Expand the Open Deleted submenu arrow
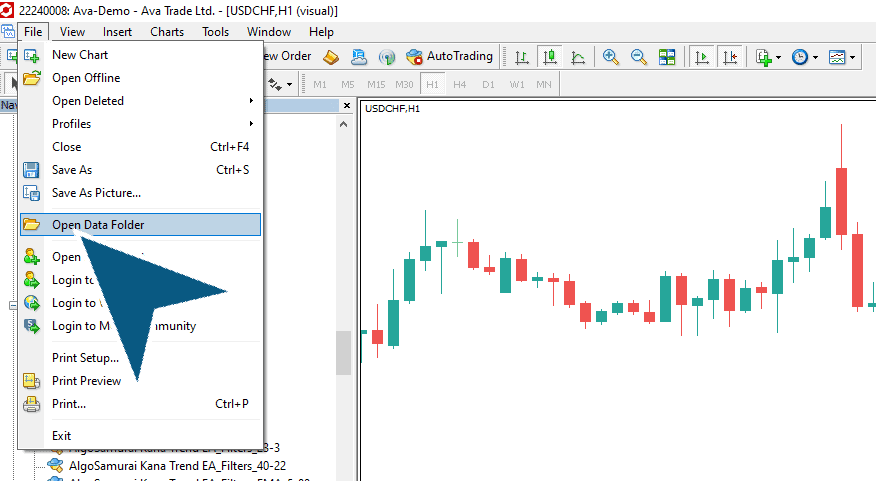 [251, 101]
